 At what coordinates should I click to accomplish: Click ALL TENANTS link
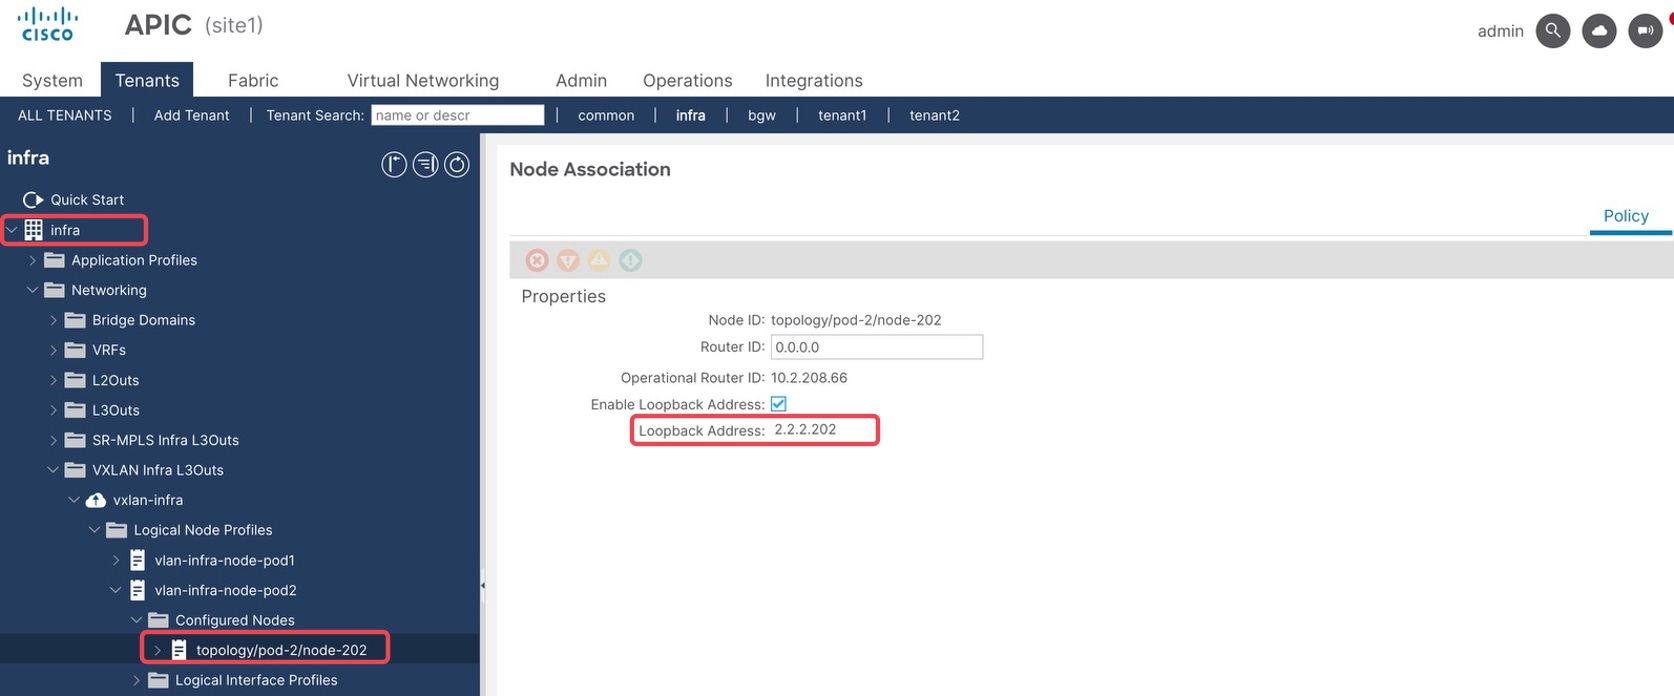pyautogui.click(x=65, y=115)
